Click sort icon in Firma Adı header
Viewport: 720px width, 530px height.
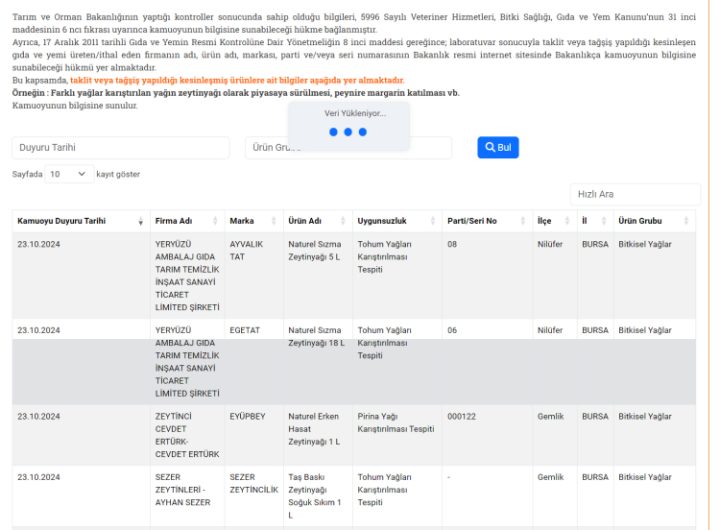click(x=215, y=221)
